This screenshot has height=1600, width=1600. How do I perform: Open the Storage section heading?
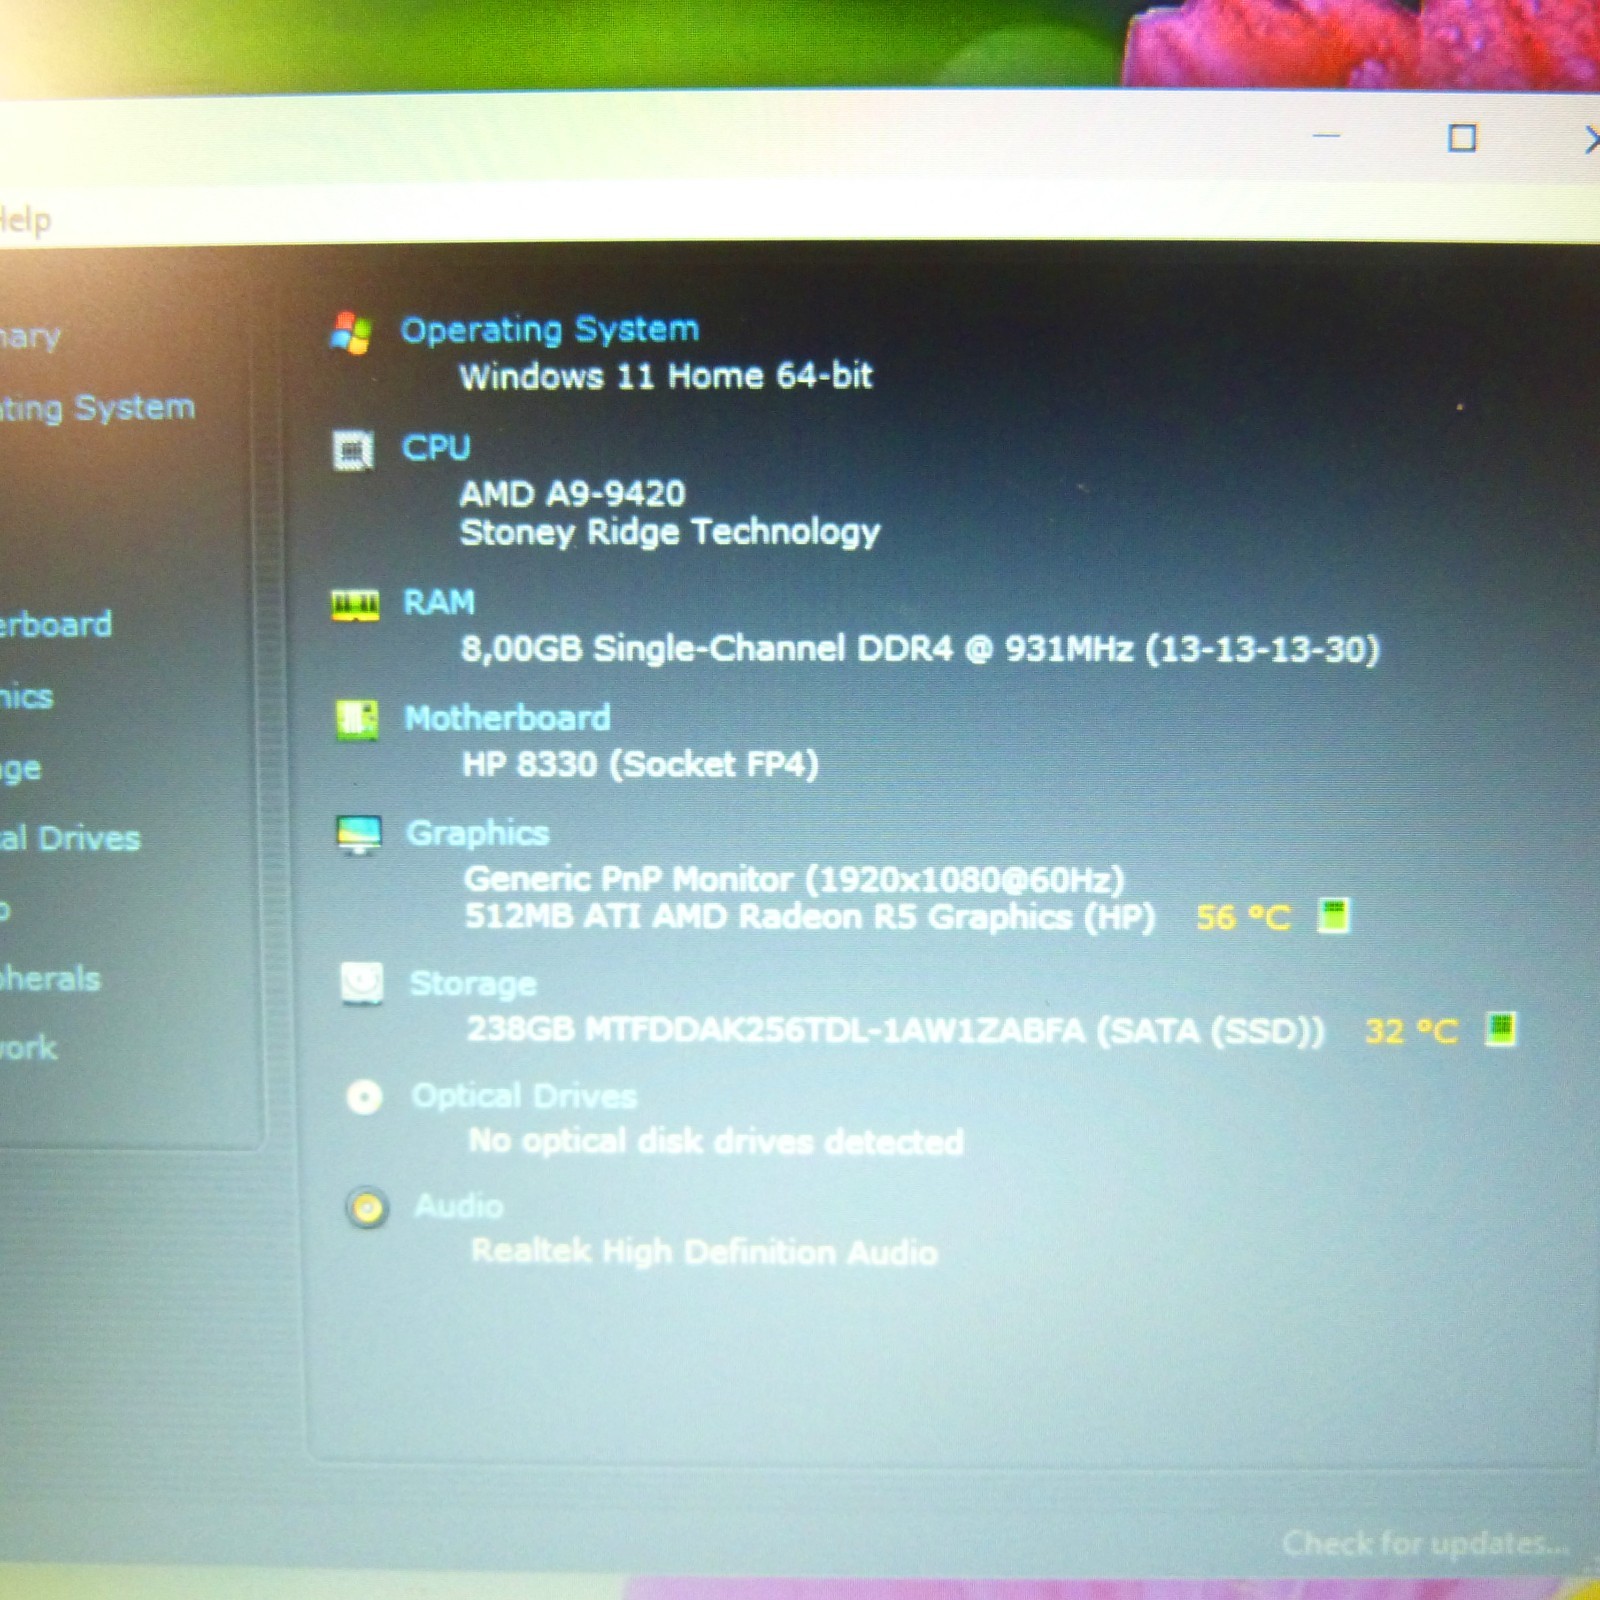point(473,984)
